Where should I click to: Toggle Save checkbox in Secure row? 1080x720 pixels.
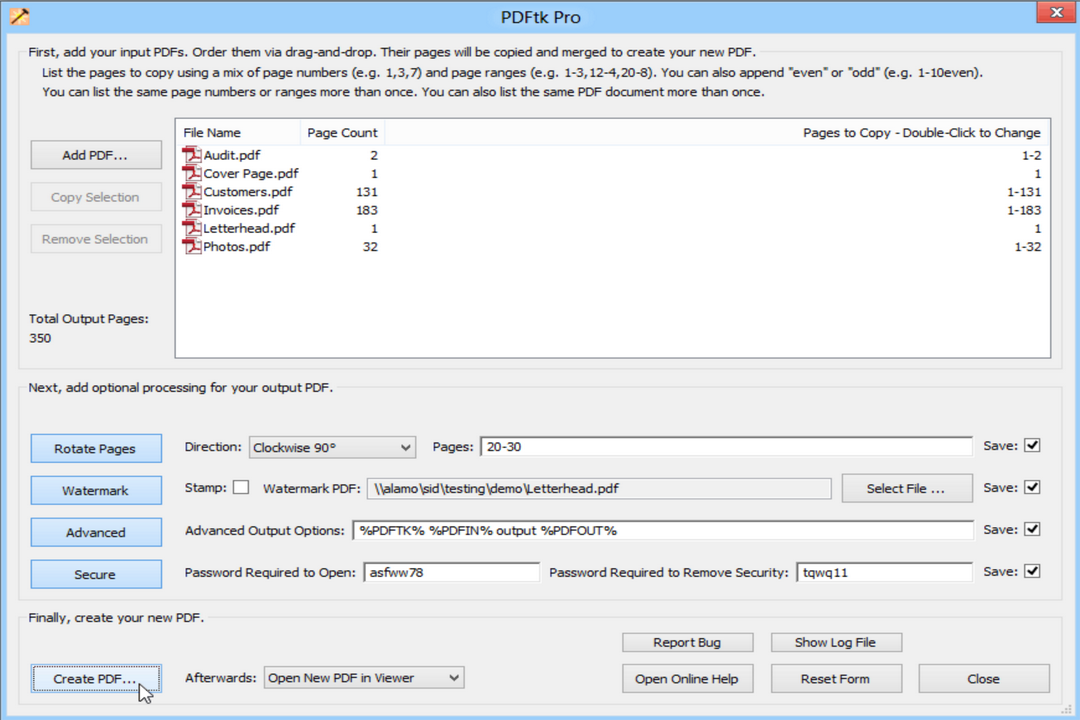[x=1033, y=572]
